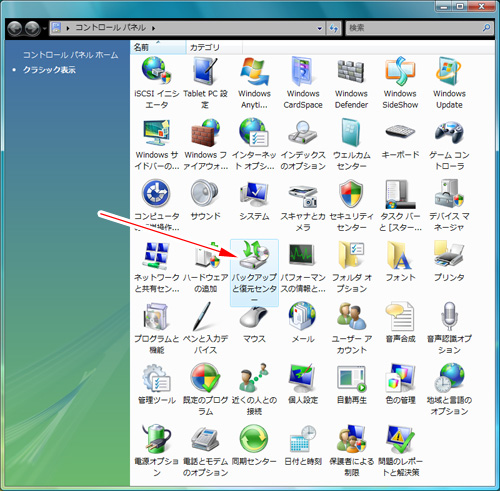The width and height of the screenshot is (500, 491).
Task: Open 地域と言語のオプション icon
Action: (x=449, y=378)
